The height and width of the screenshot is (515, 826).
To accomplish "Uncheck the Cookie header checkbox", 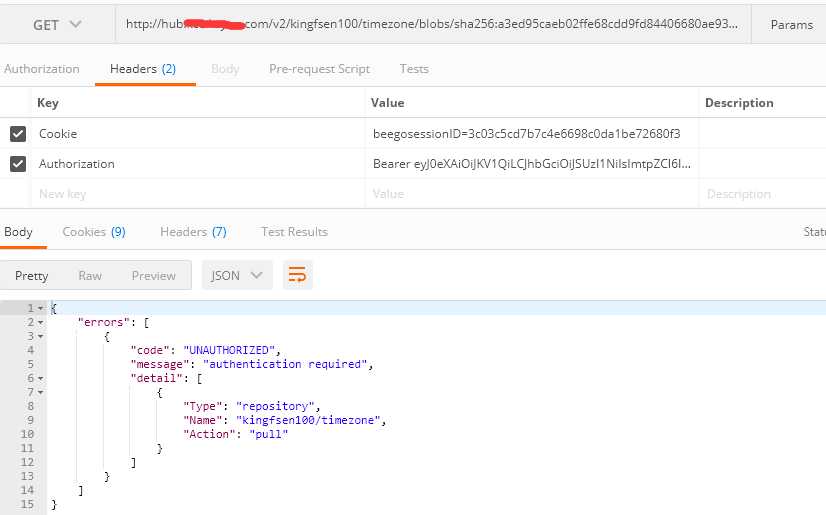I will pos(18,134).
